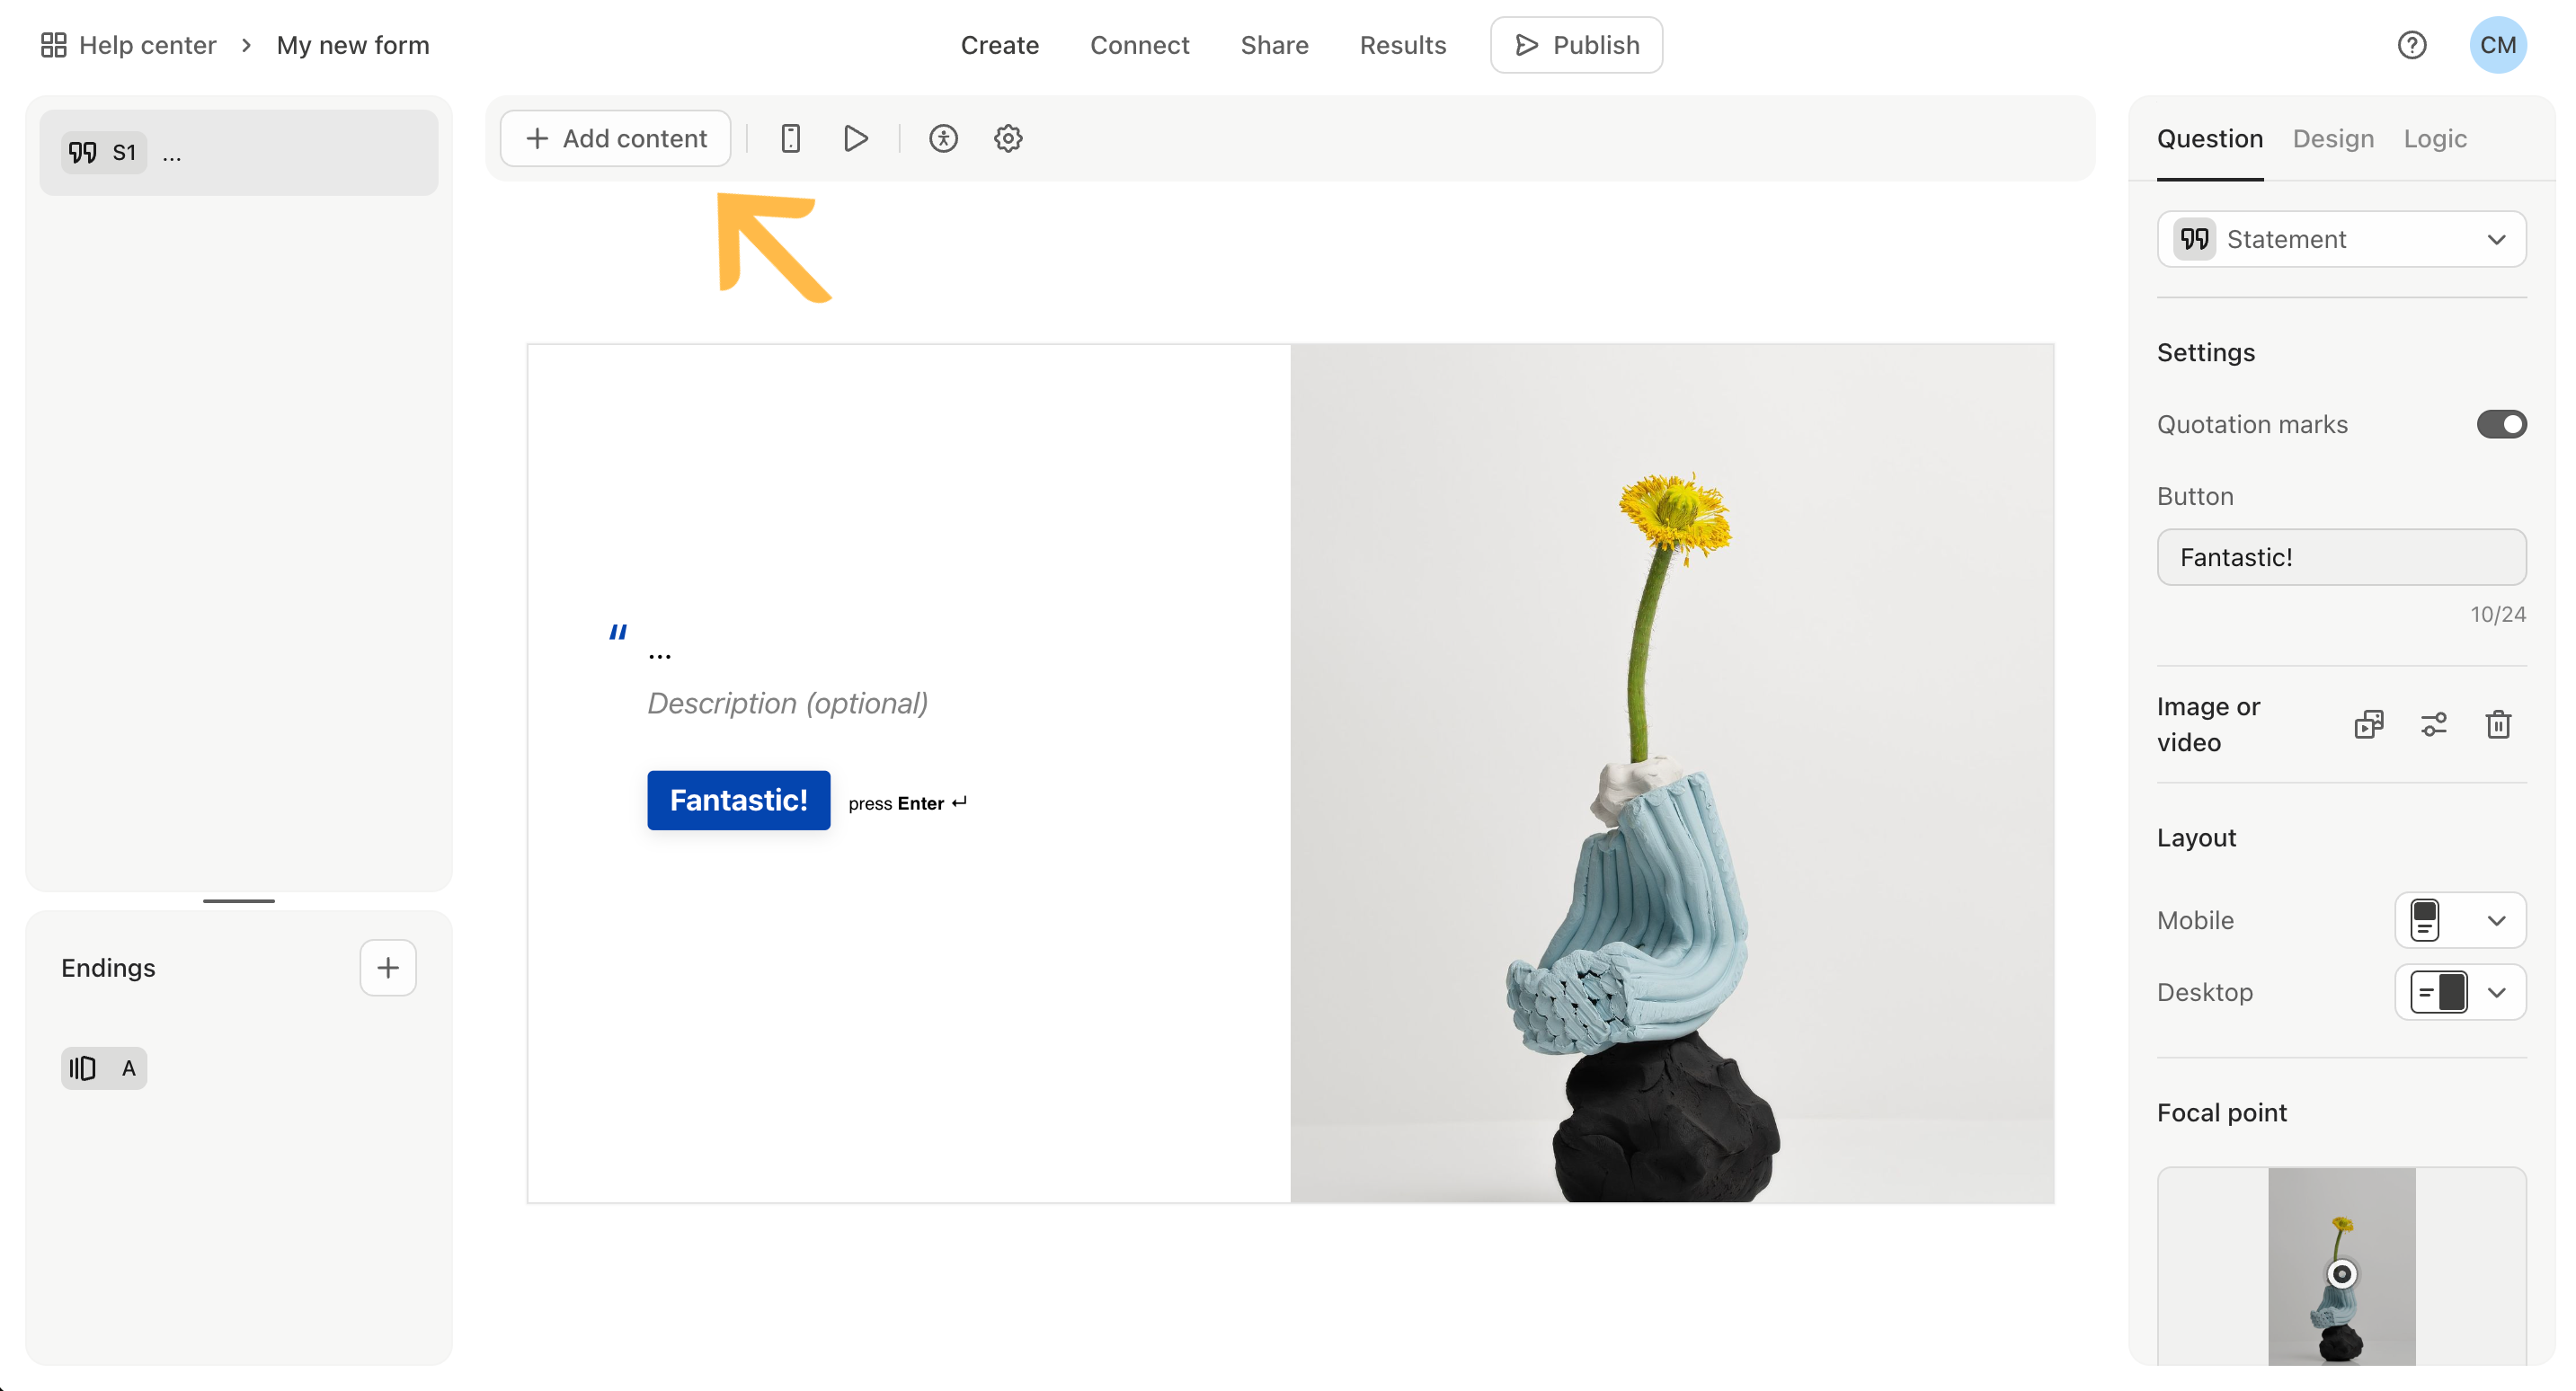Open mobile preview icon in toolbar
Viewport: 2576px width, 1391px height.
click(x=790, y=138)
